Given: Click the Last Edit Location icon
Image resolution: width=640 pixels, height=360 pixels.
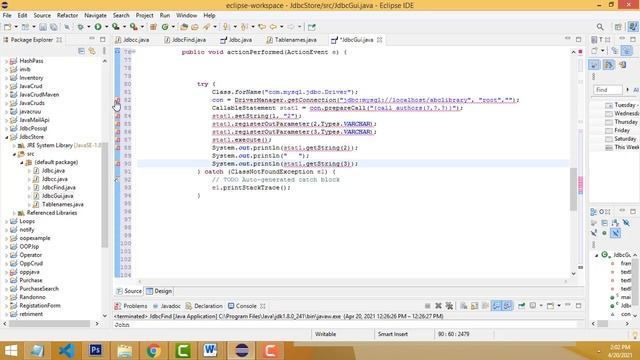Looking at the screenshot, I should (262, 27).
